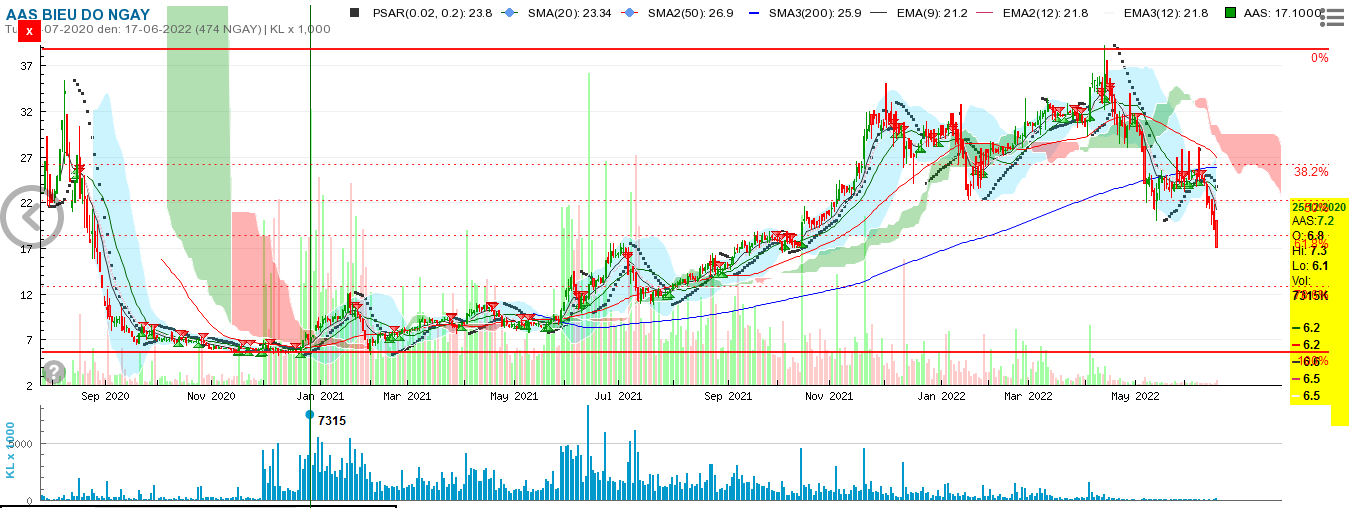Open the hamburger chart context menu
The width and height of the screenshot is (1349, 508).
[1331, 15]
